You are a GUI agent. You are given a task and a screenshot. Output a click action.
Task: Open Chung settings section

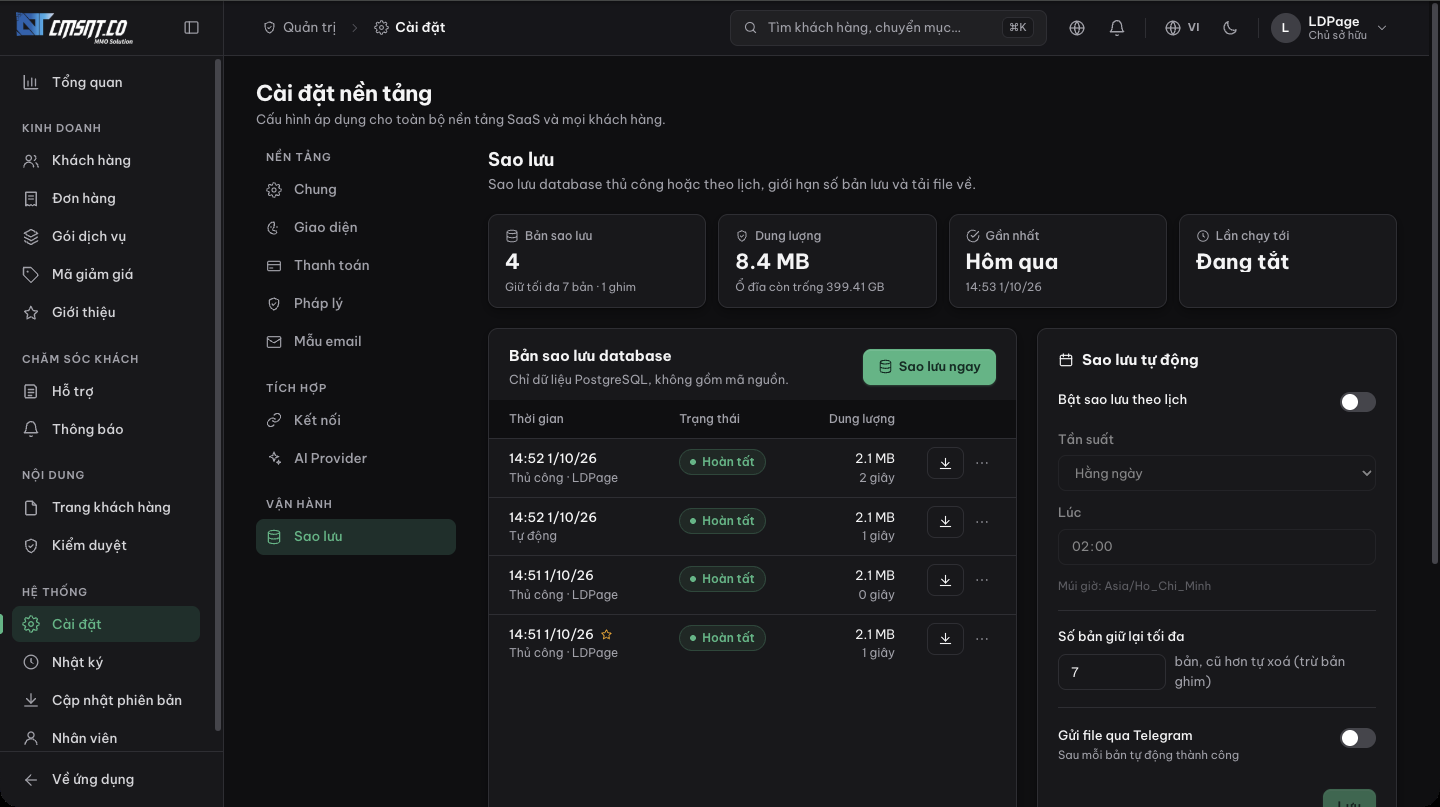click(x=355, y=190)
